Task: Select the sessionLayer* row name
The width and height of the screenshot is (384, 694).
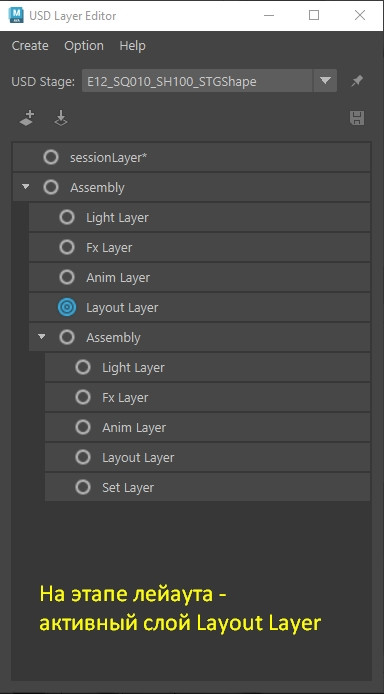Action: [x=108, y=158]
